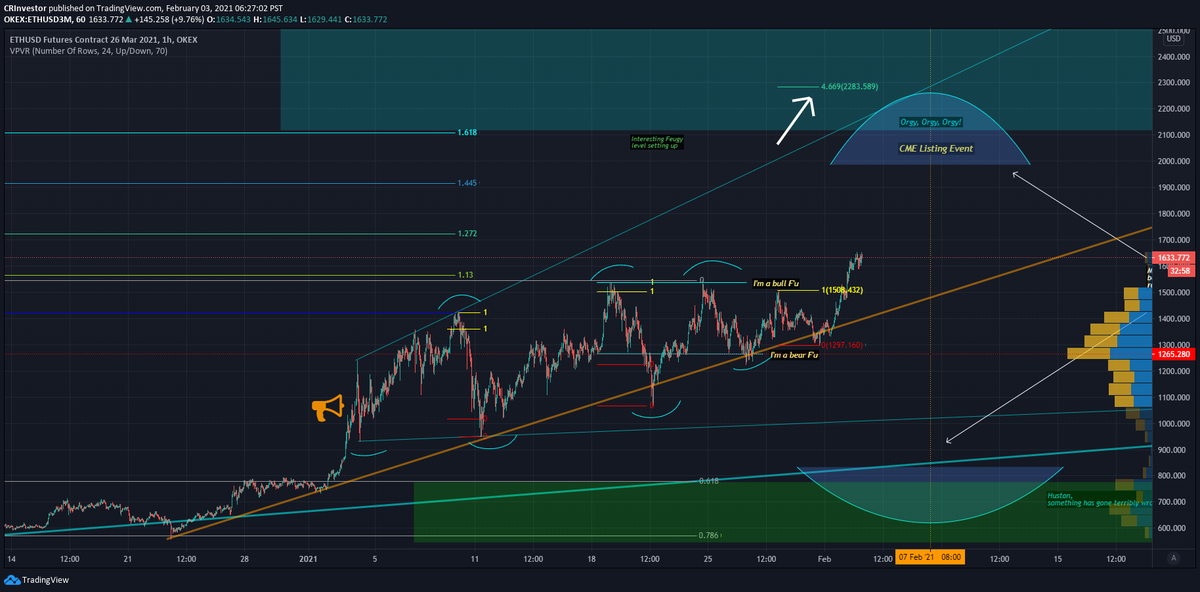1200x592 pixels.
Task: Click the 28 date label on the time axis
Action: coord(244,558)
